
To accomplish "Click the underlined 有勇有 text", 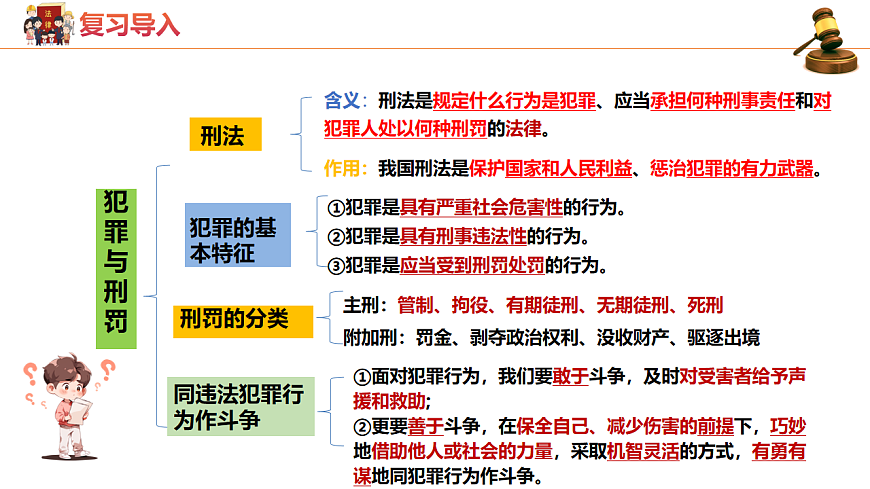I will coord(779,451).
